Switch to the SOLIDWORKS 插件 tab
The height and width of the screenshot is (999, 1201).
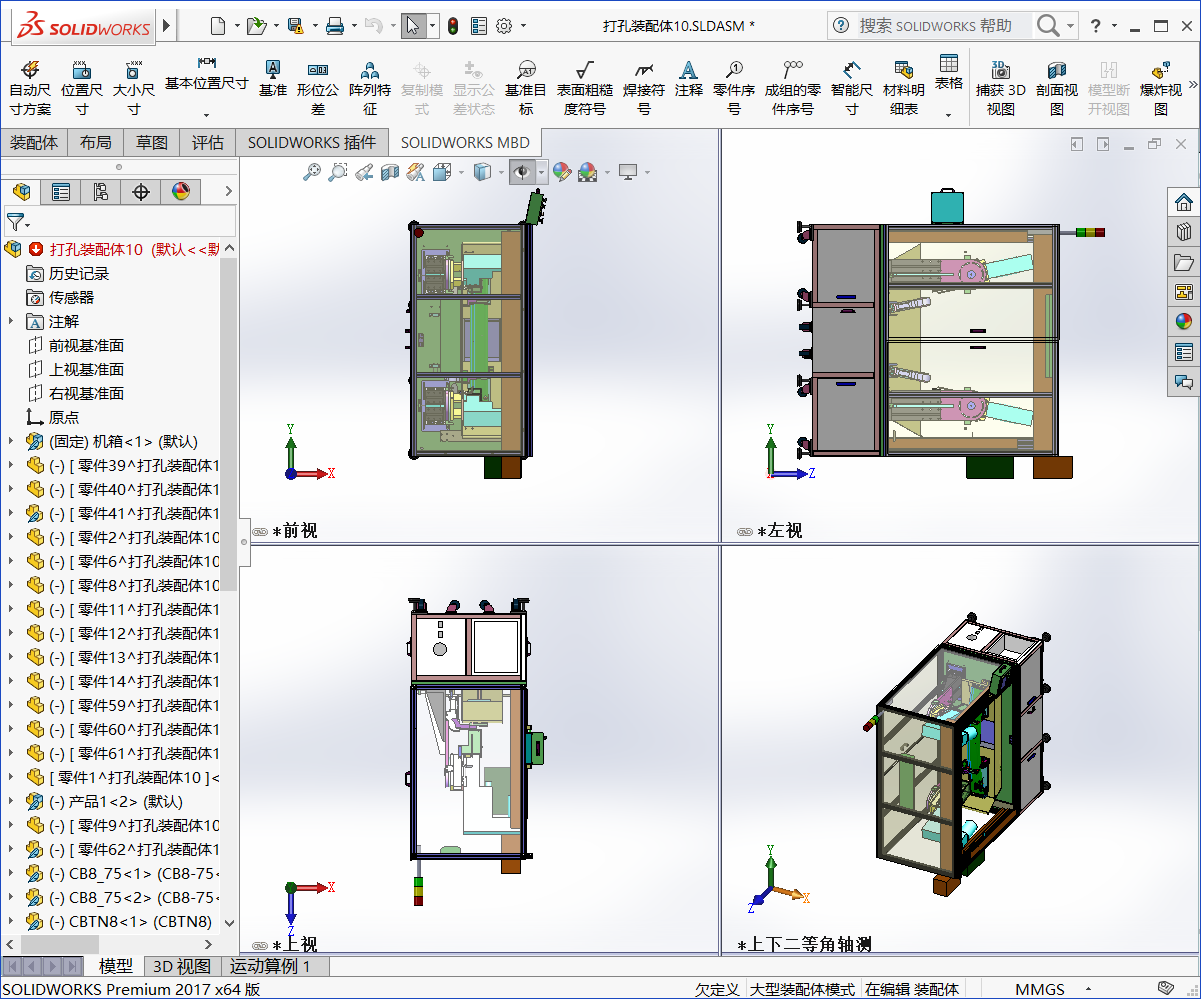pos(312,143)
